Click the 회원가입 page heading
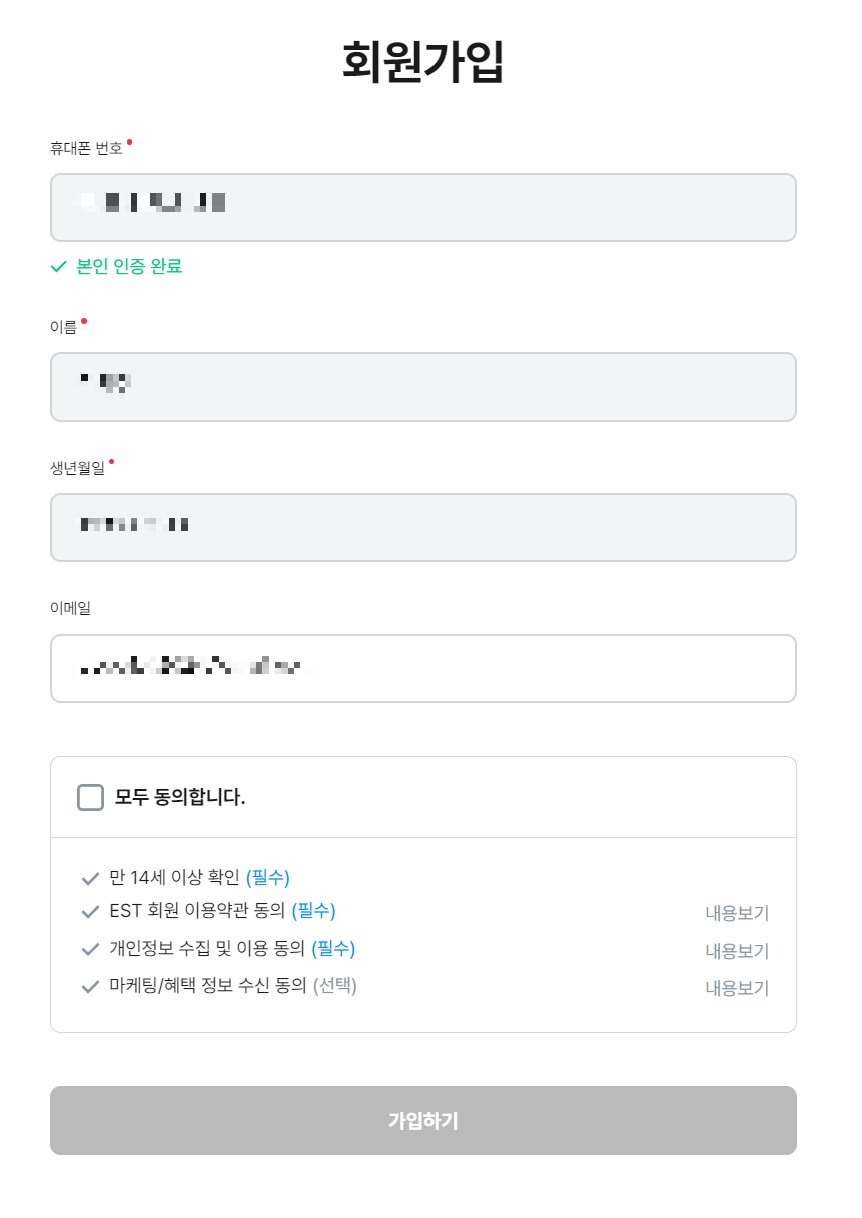 tap(423, 62)
